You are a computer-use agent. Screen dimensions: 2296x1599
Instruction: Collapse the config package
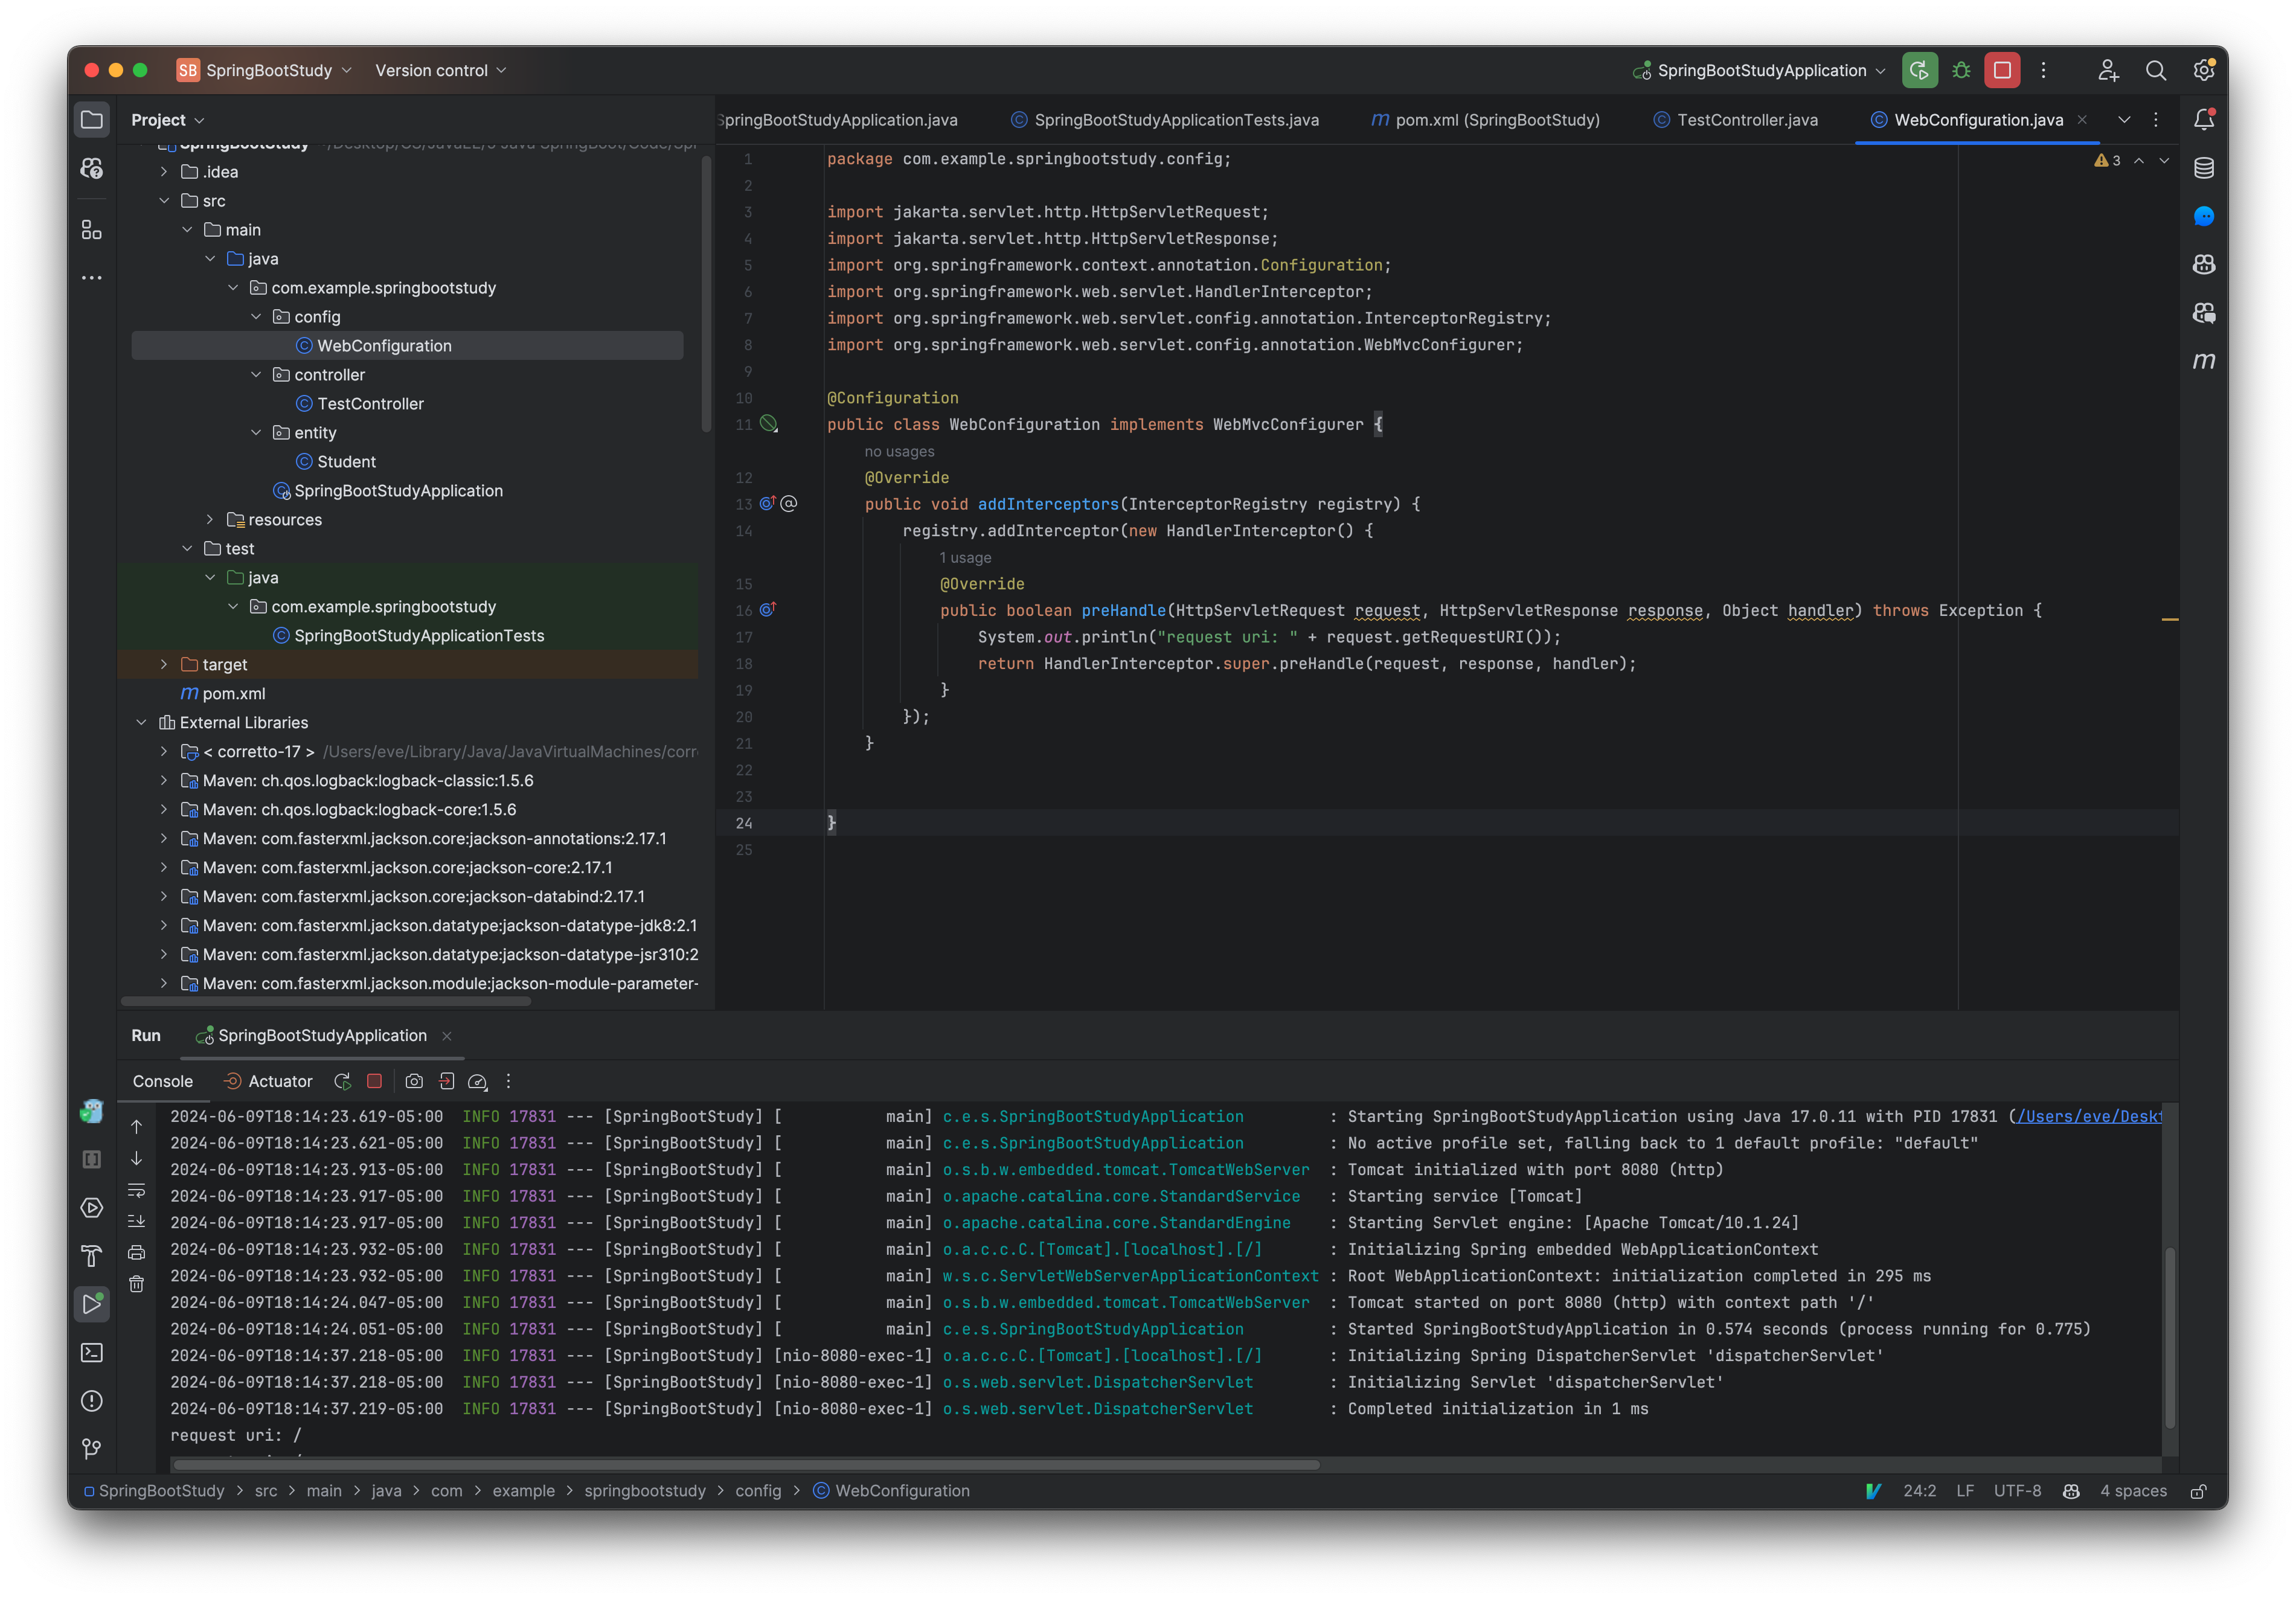(256, 317)
